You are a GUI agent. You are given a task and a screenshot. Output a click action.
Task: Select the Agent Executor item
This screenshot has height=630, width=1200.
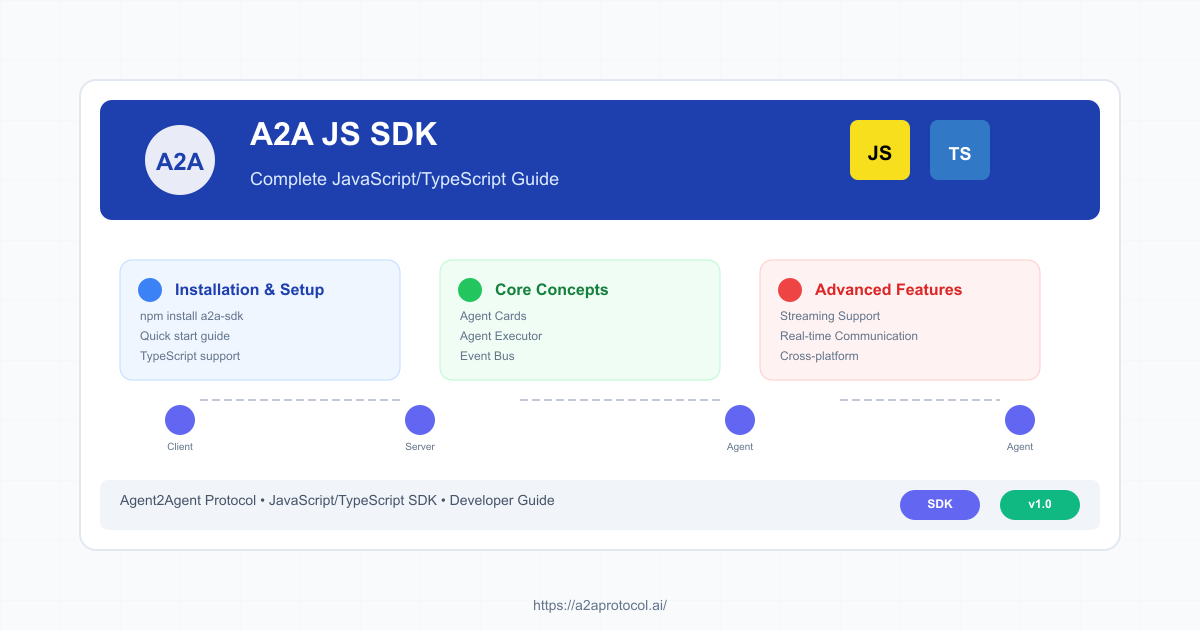coord(501,336)
